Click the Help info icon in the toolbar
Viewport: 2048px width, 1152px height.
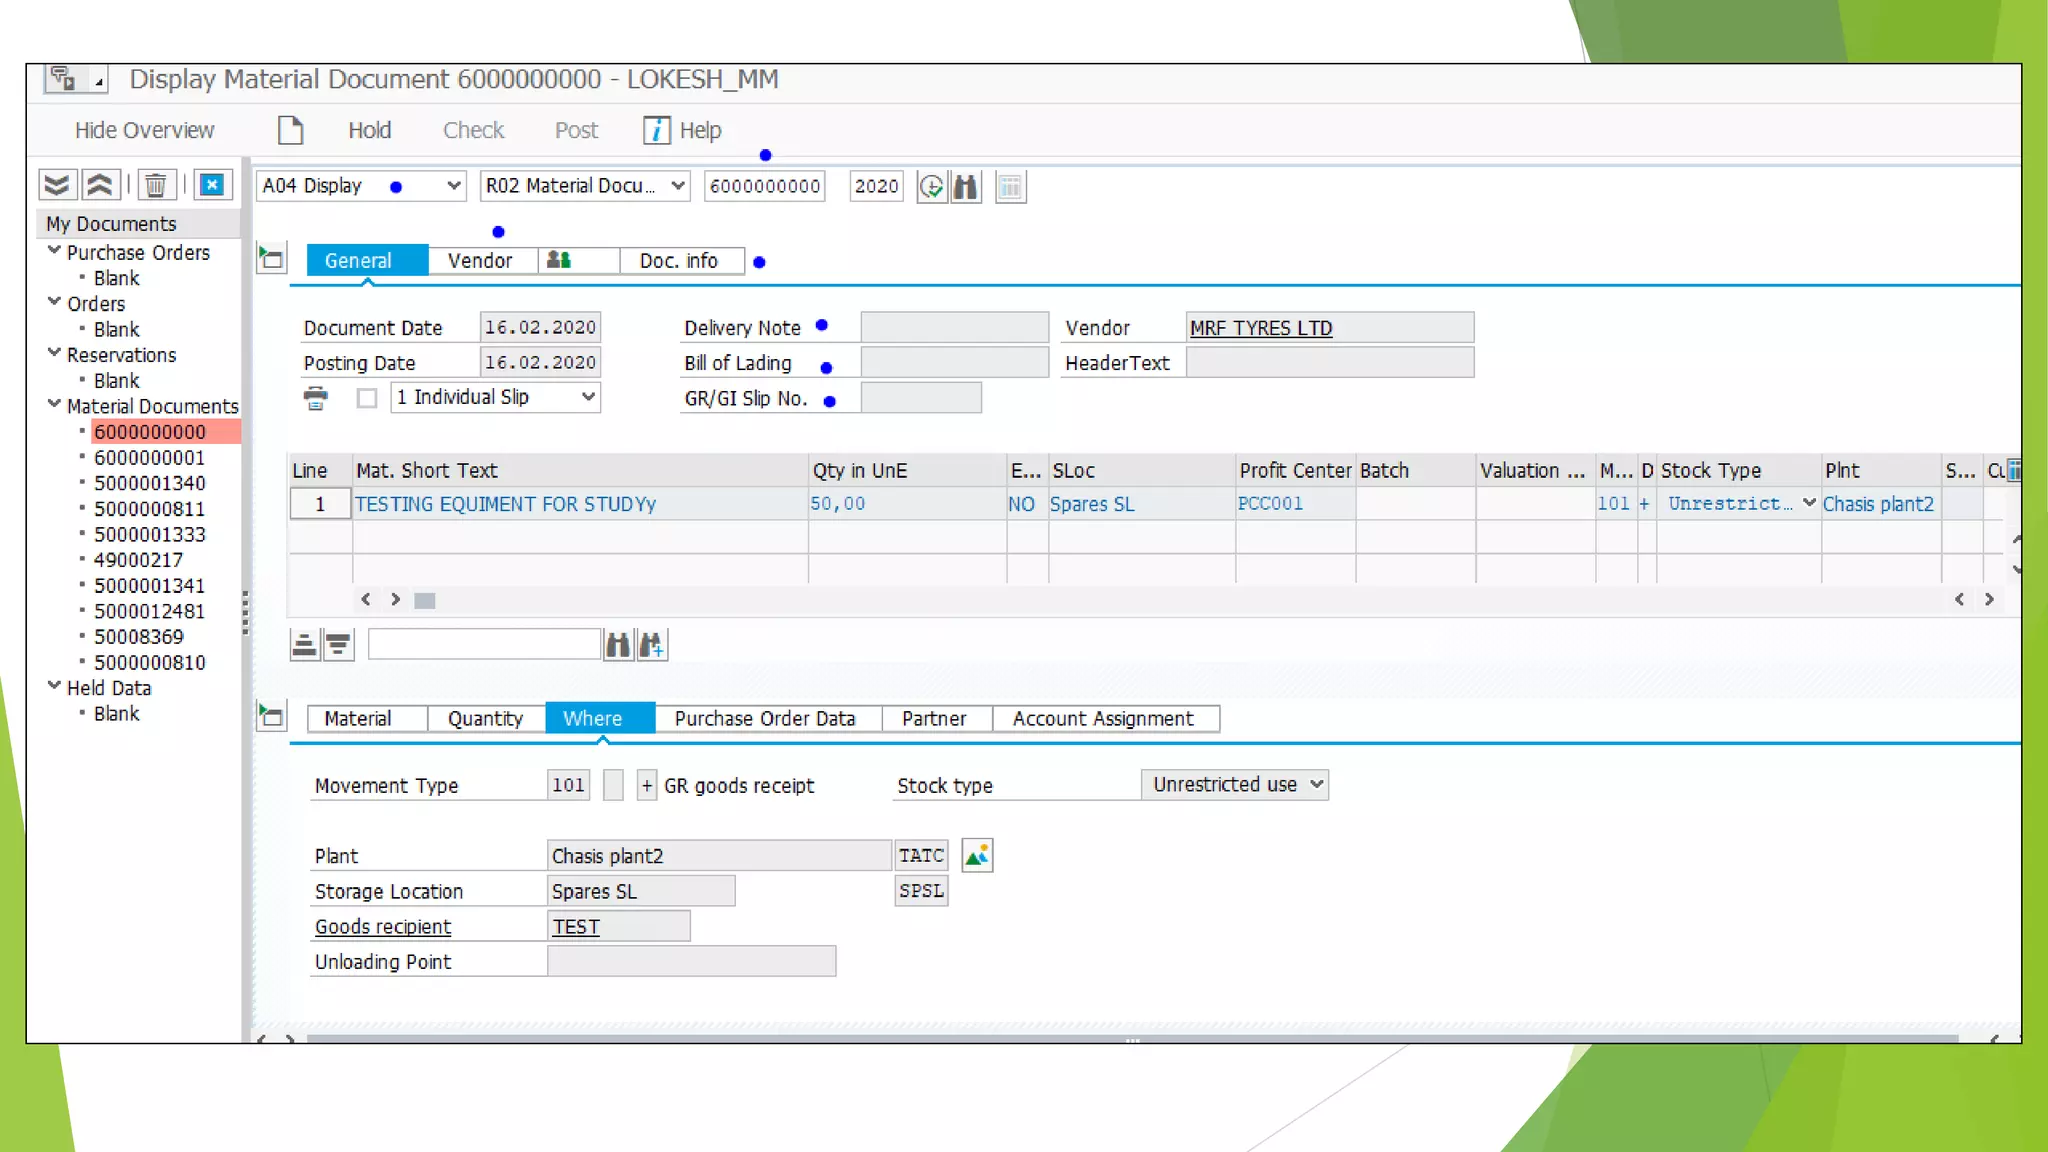(x=656, y=130)
